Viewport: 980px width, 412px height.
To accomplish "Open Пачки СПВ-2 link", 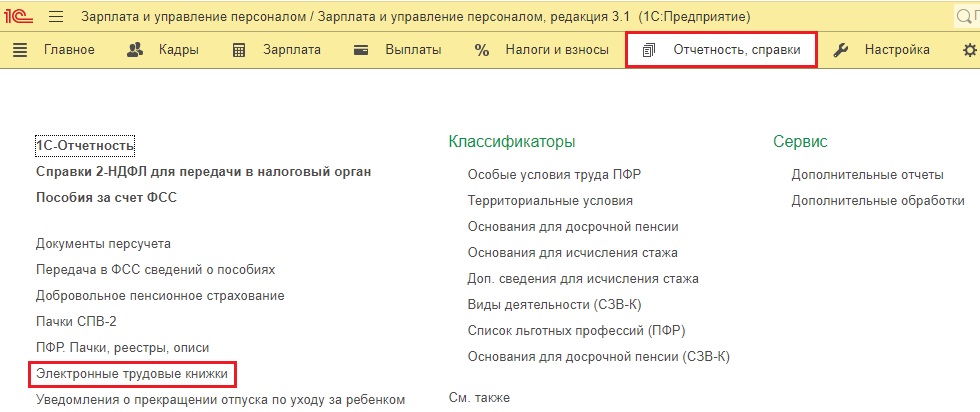I will pyautogui.click(x=76, y=322).
